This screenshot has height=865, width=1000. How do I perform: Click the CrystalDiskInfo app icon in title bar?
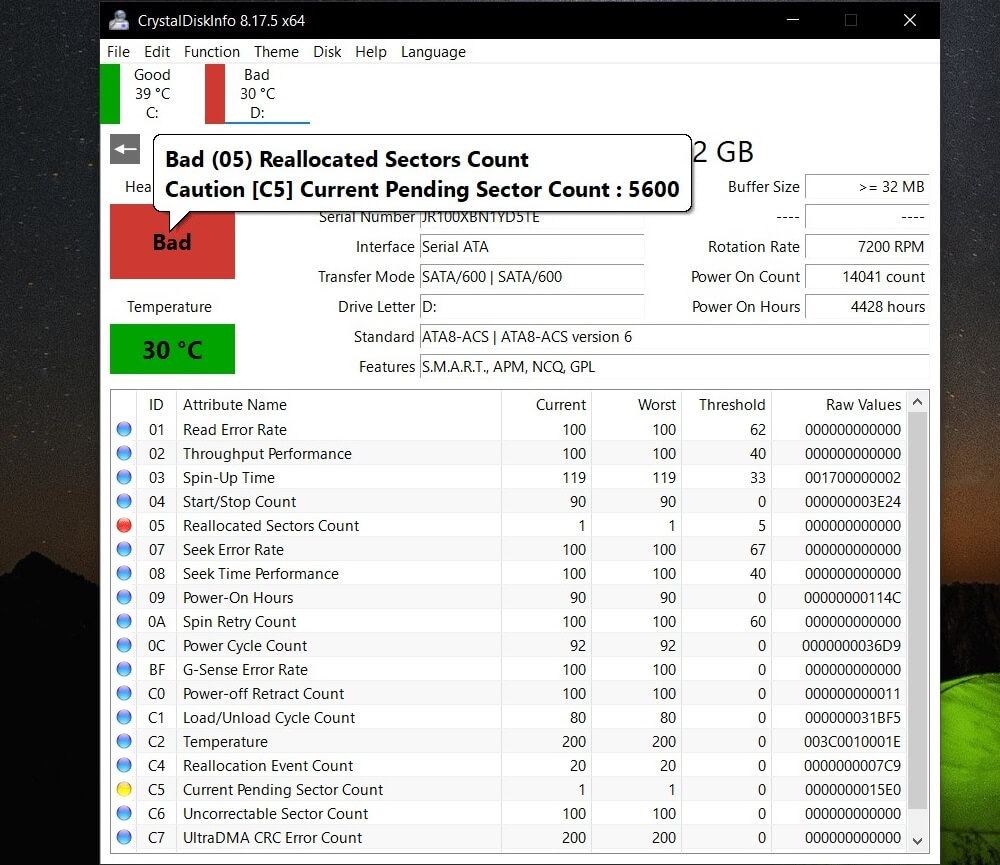[119, 20]
